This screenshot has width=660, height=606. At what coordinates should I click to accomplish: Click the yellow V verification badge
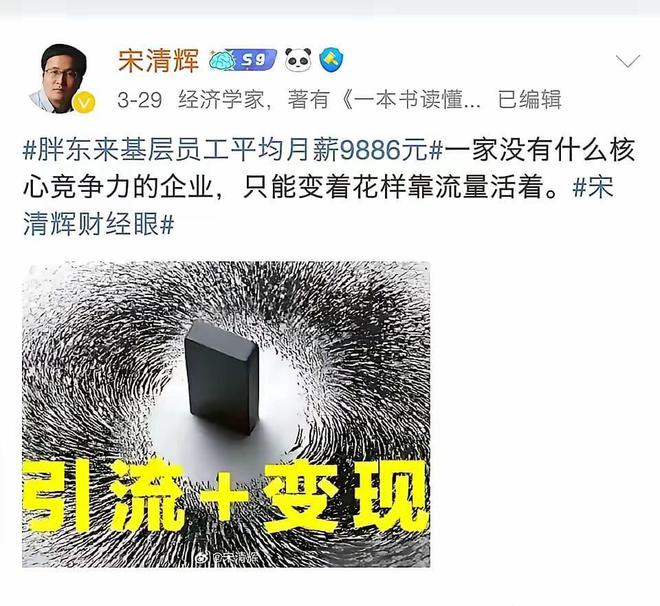click(84, 102)
